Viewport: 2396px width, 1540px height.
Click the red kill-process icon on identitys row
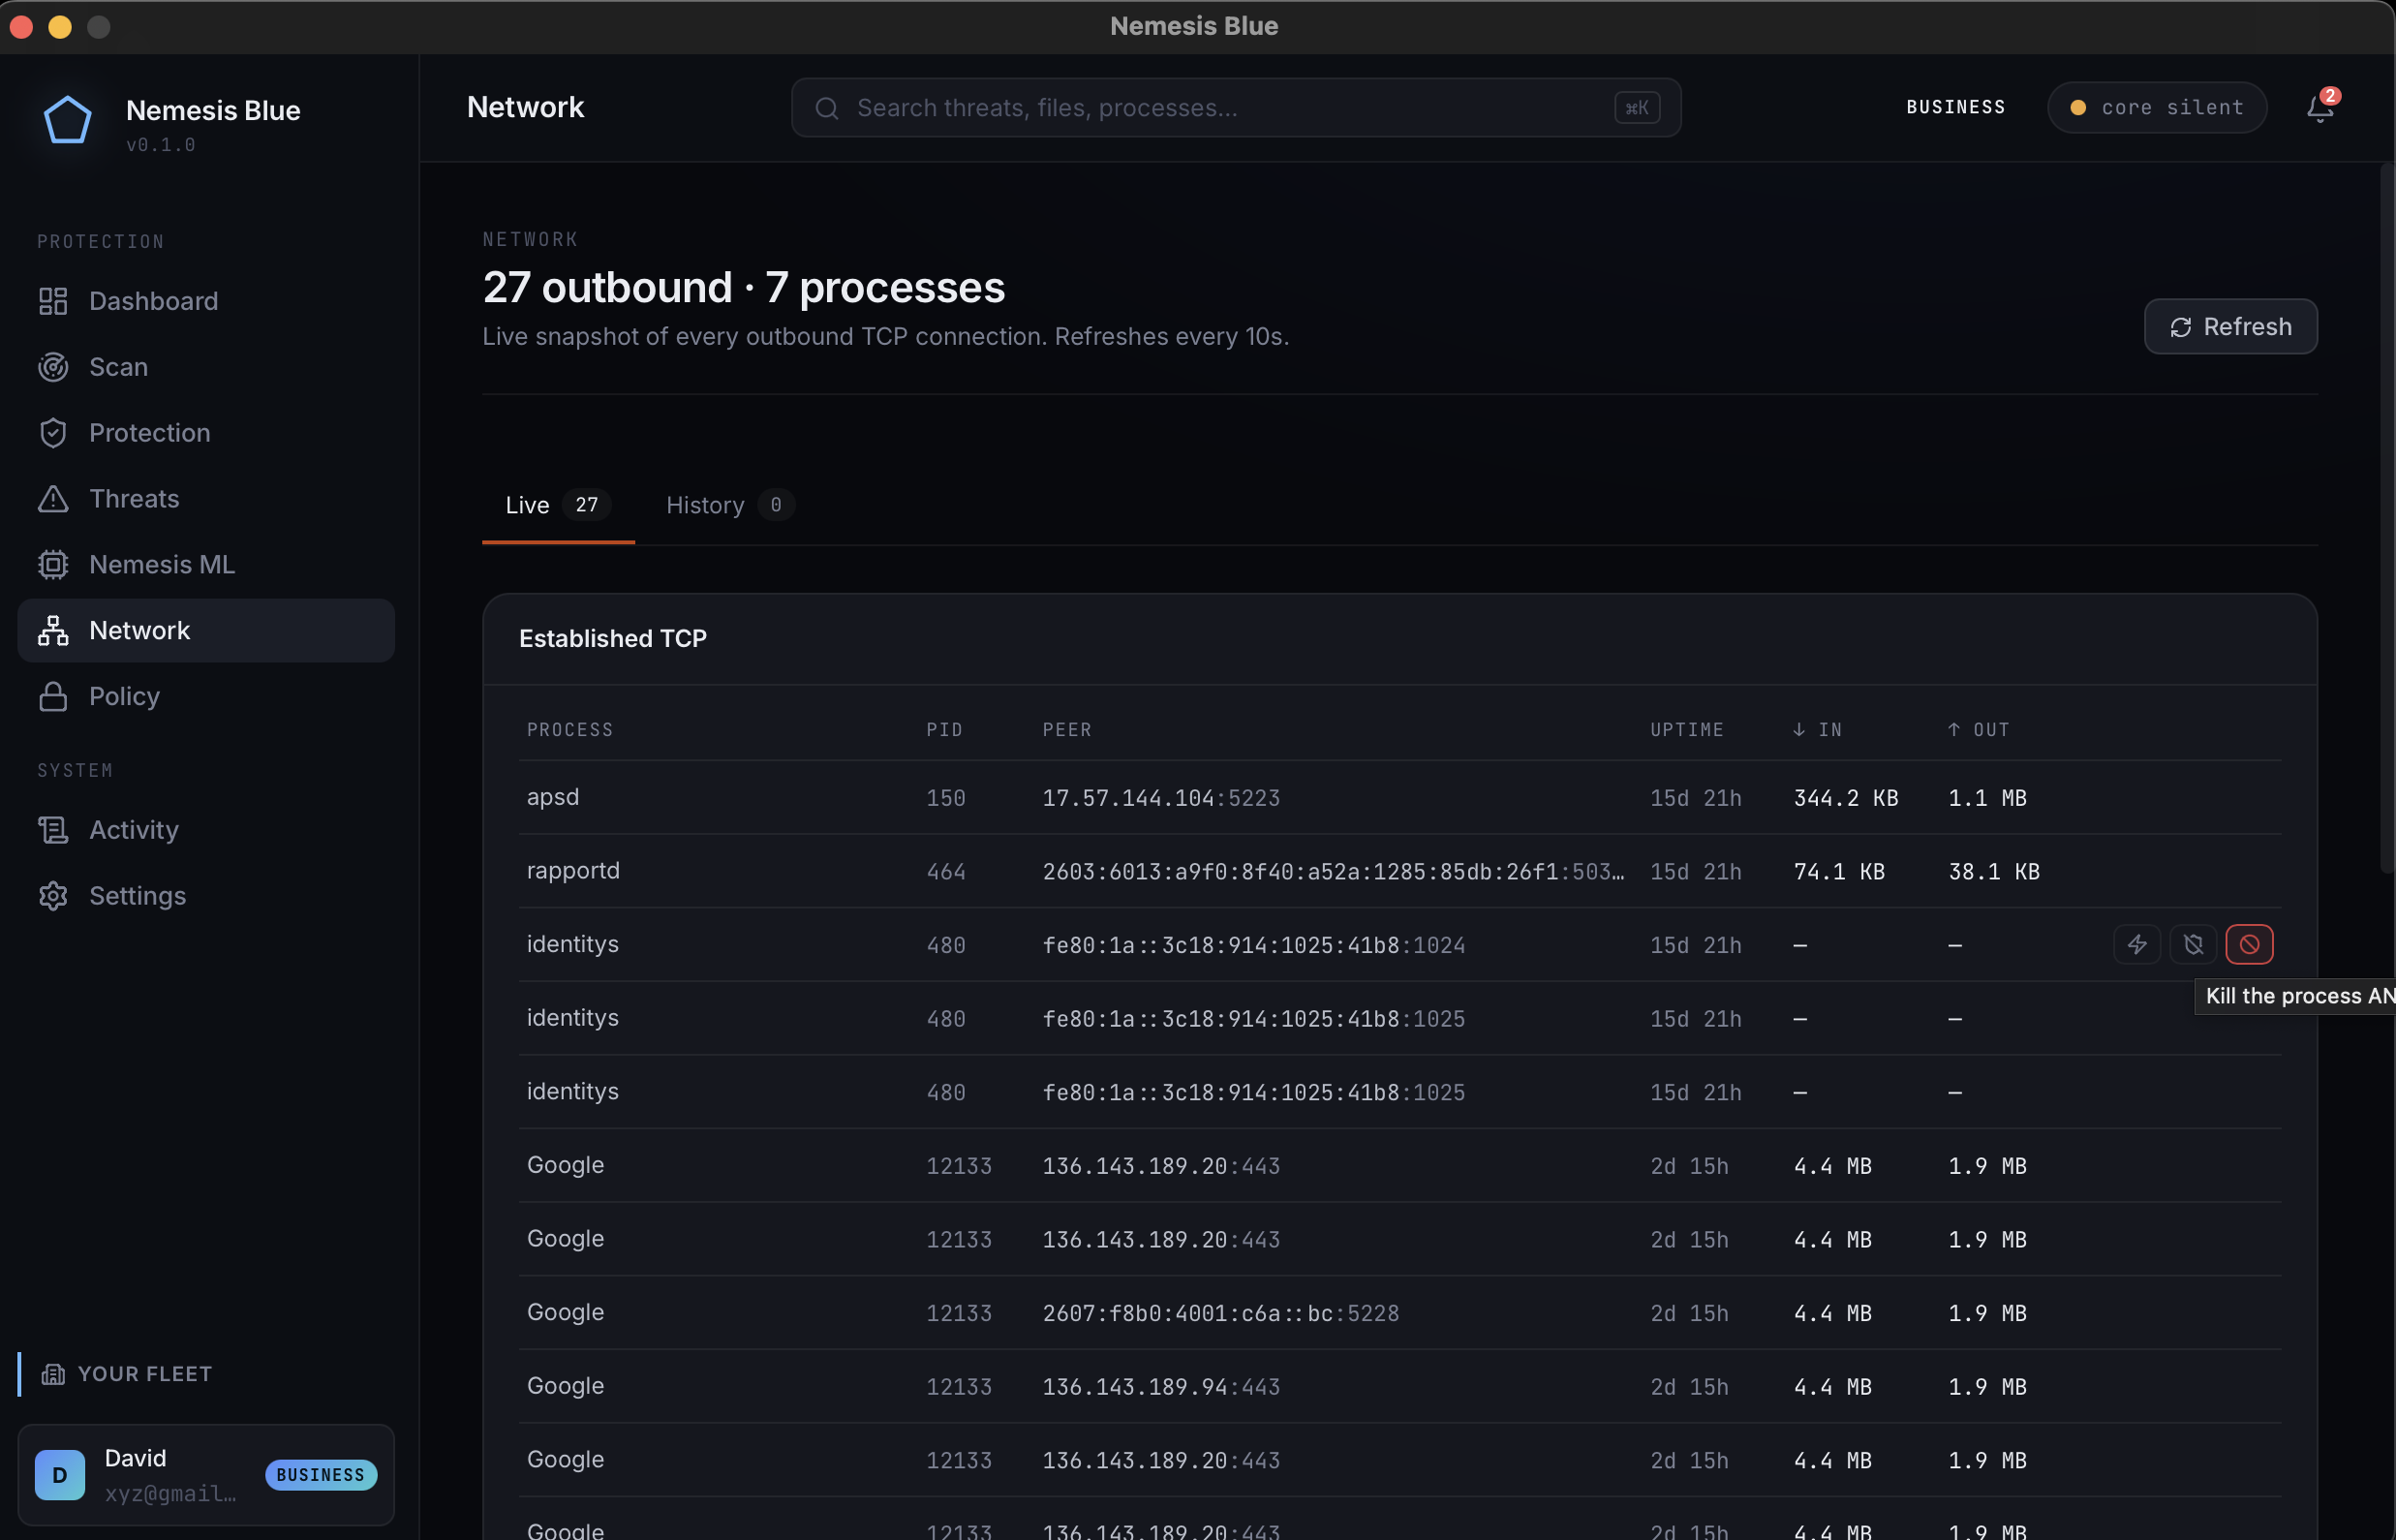2249,944
